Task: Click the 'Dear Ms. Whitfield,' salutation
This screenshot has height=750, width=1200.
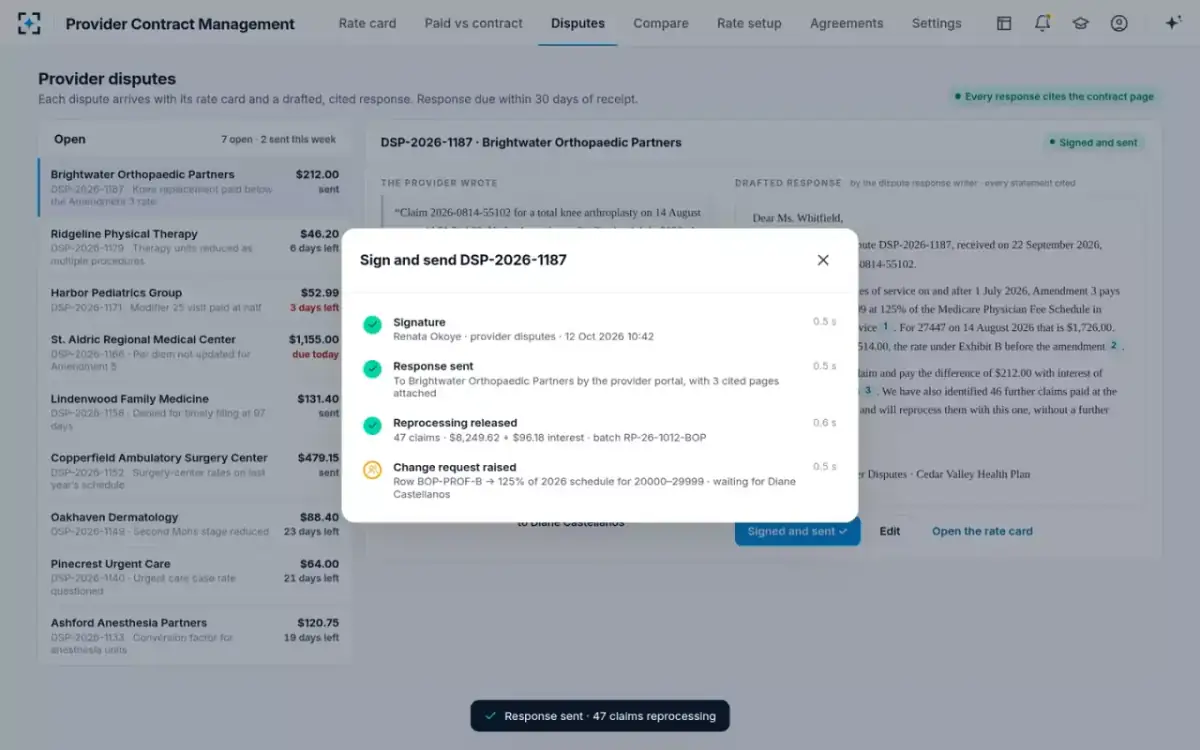Action: pyautogui.click(x=798, y=218)
